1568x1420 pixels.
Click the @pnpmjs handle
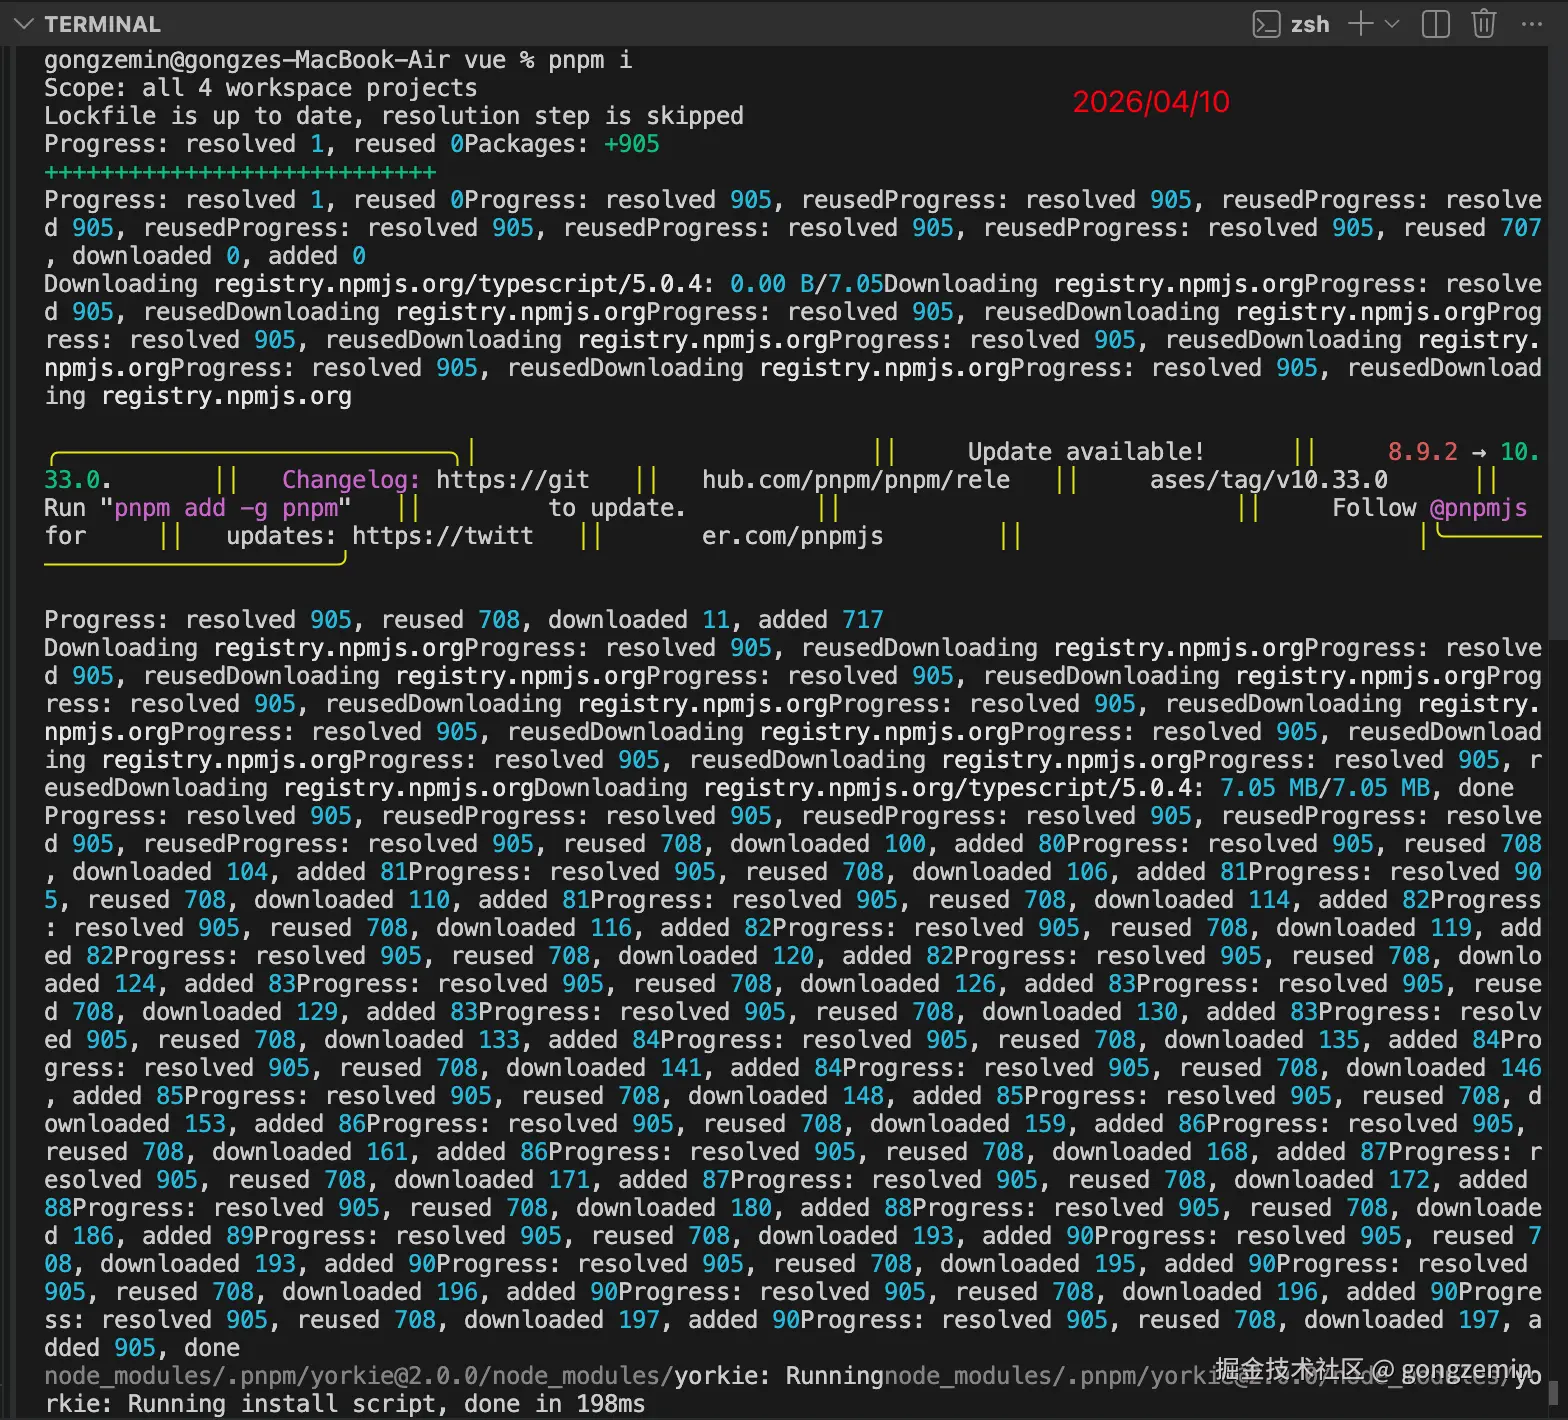(1478, 508)
